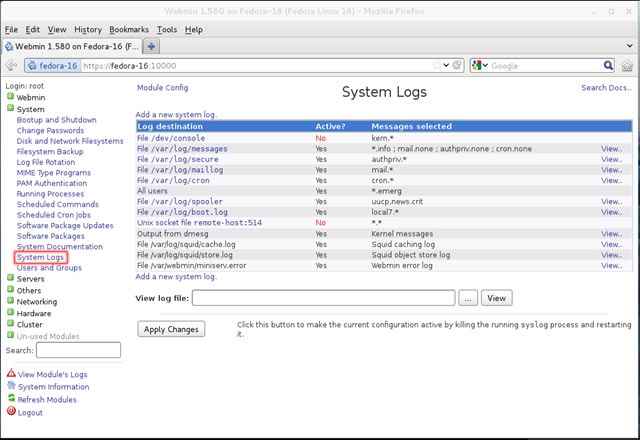Open the All users log entry
Screen dimensions: 640x440
152,191
